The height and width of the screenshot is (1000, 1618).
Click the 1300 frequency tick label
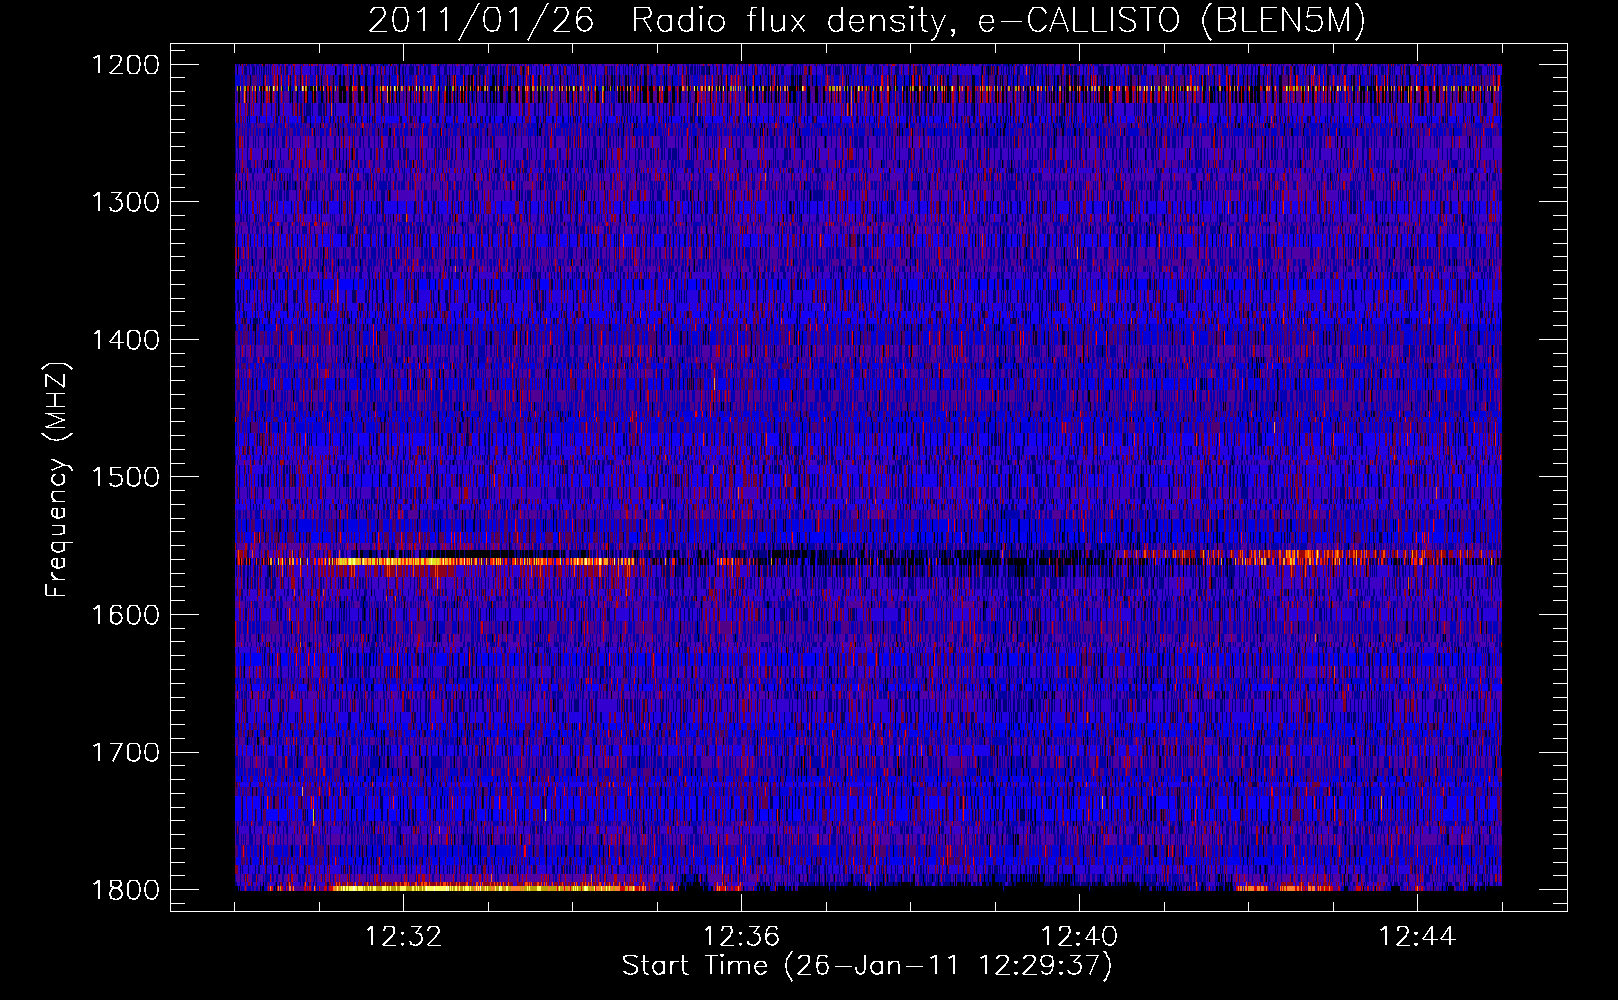[x=125, y=202]
